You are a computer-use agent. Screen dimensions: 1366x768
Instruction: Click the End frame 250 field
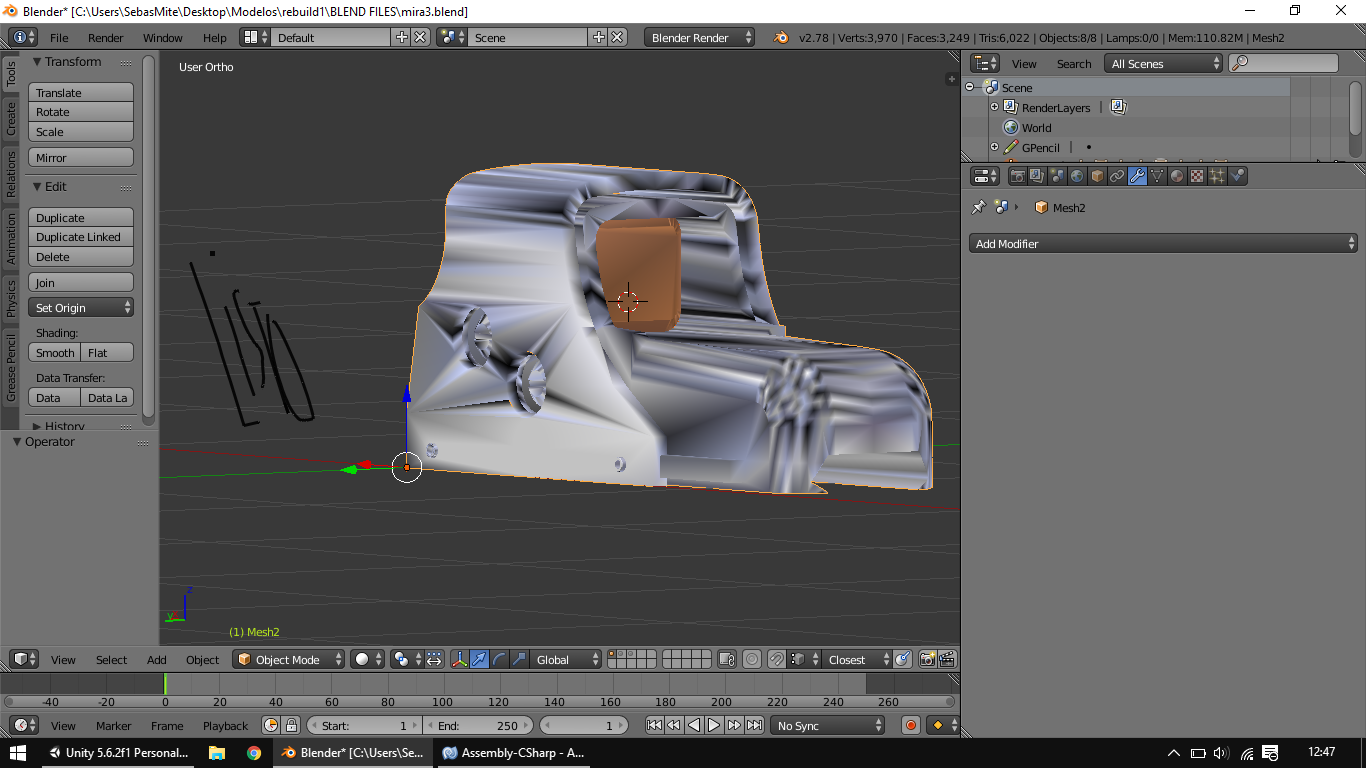[x=477, y=725]
